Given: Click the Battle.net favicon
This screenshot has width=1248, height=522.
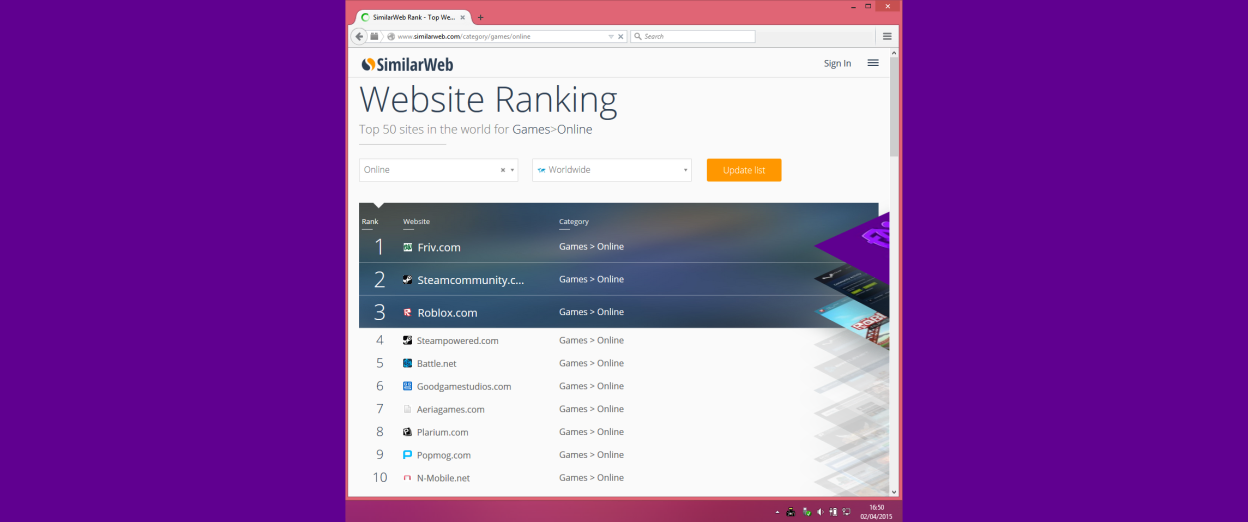Looking at the screenshot, I should 407,363.
